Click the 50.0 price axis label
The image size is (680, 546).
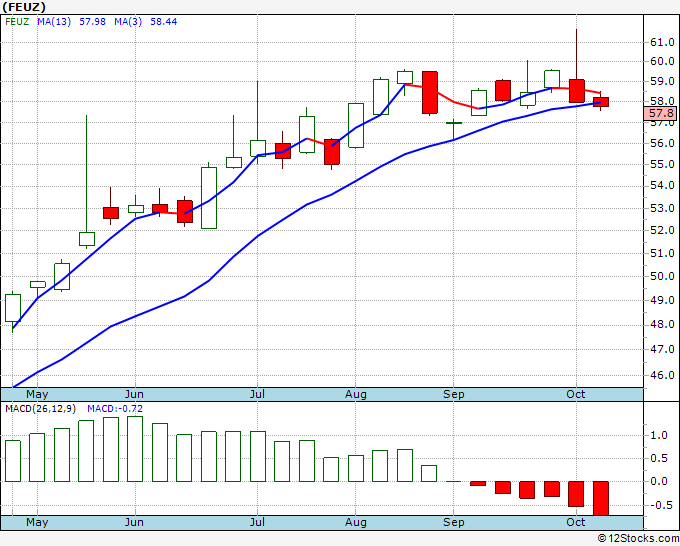point(662,276)
